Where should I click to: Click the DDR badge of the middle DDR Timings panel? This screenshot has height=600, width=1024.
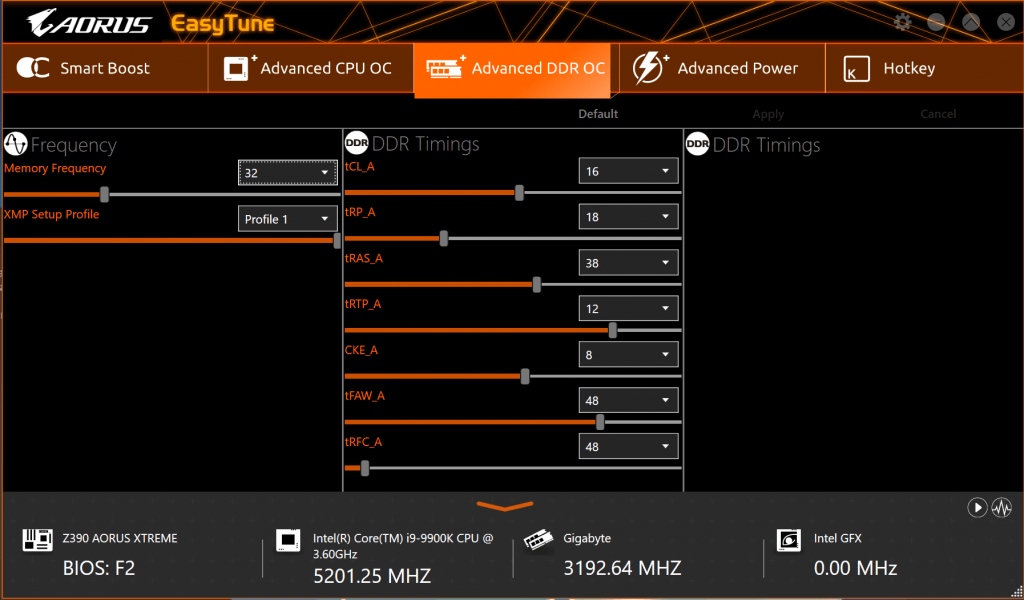pyautogui.click(x=357, y=143)
